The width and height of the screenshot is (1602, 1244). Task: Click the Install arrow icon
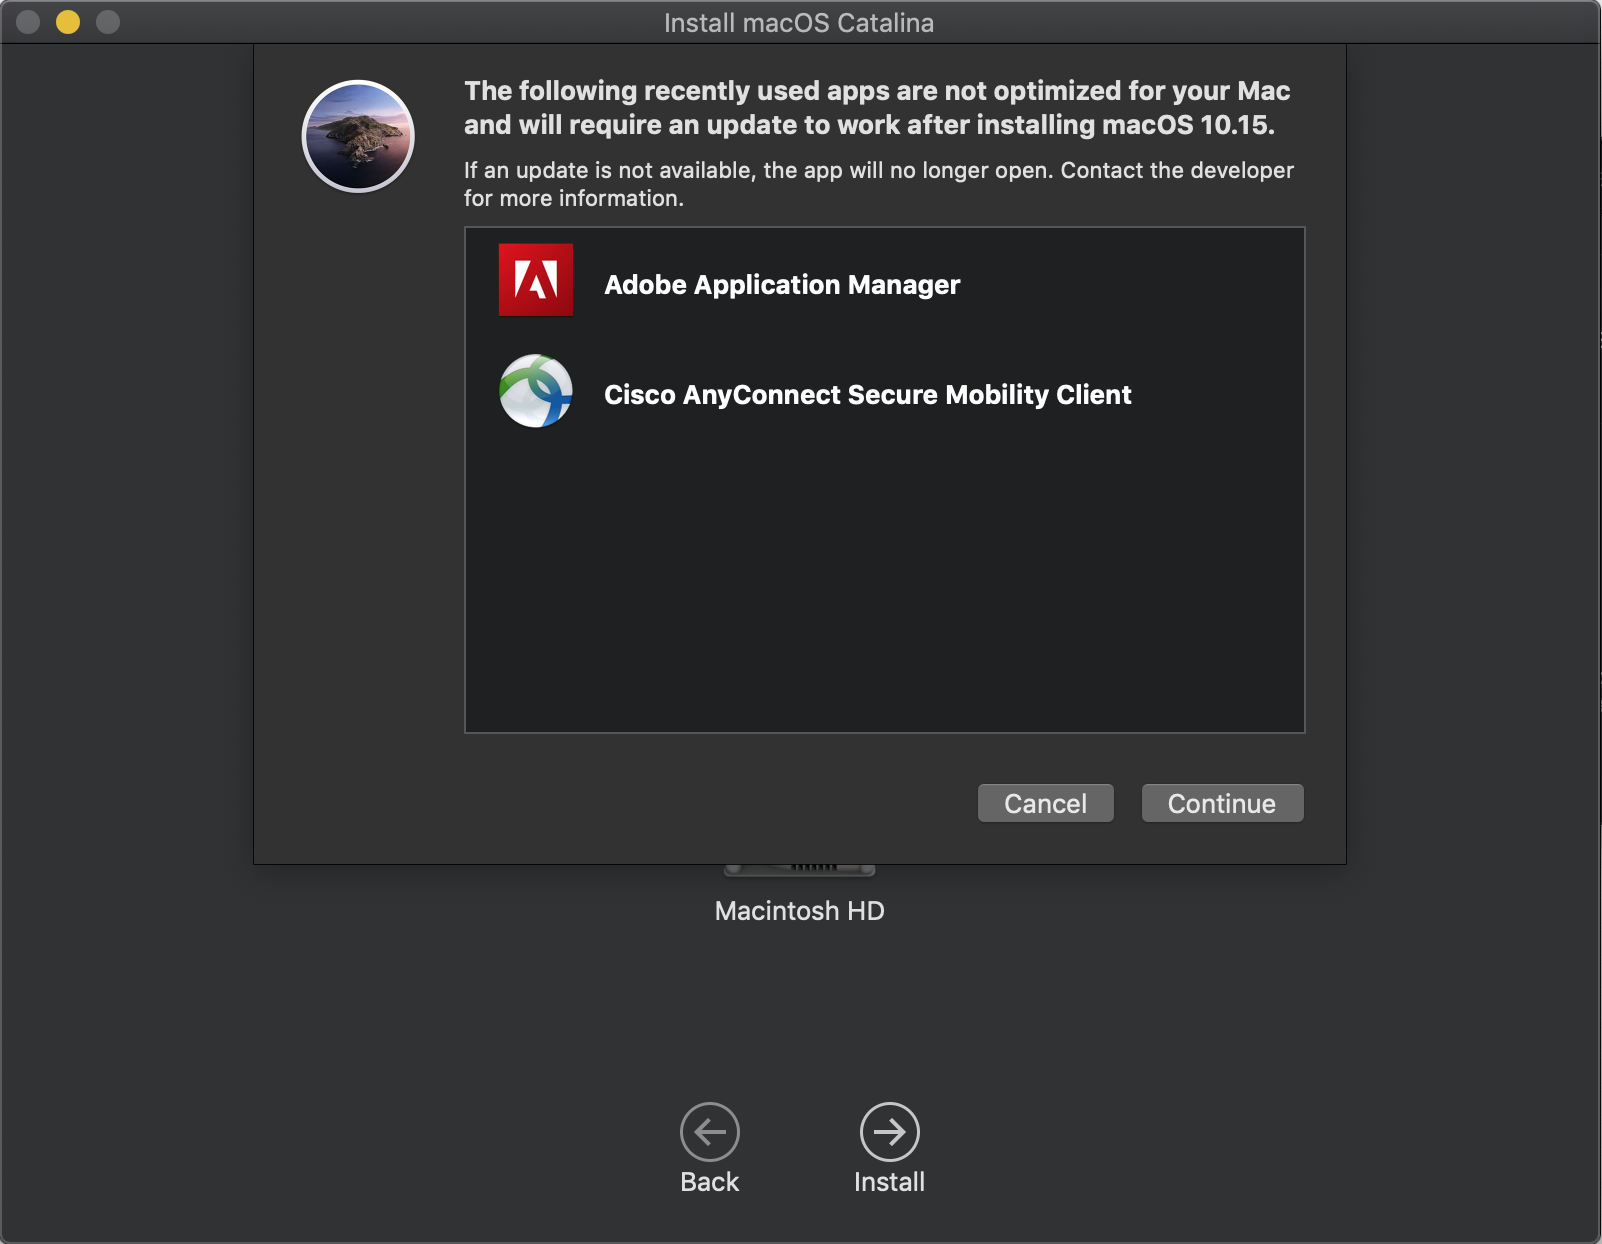(890, 1132)
